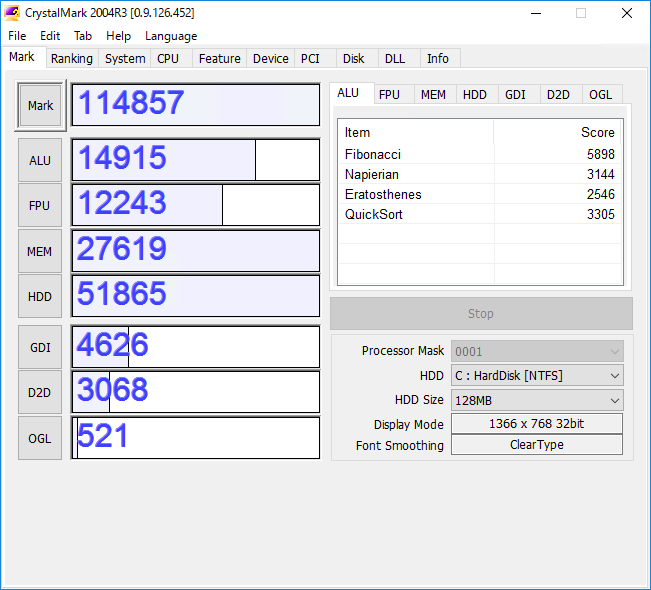Select the main Mark tab

[22, 57]
